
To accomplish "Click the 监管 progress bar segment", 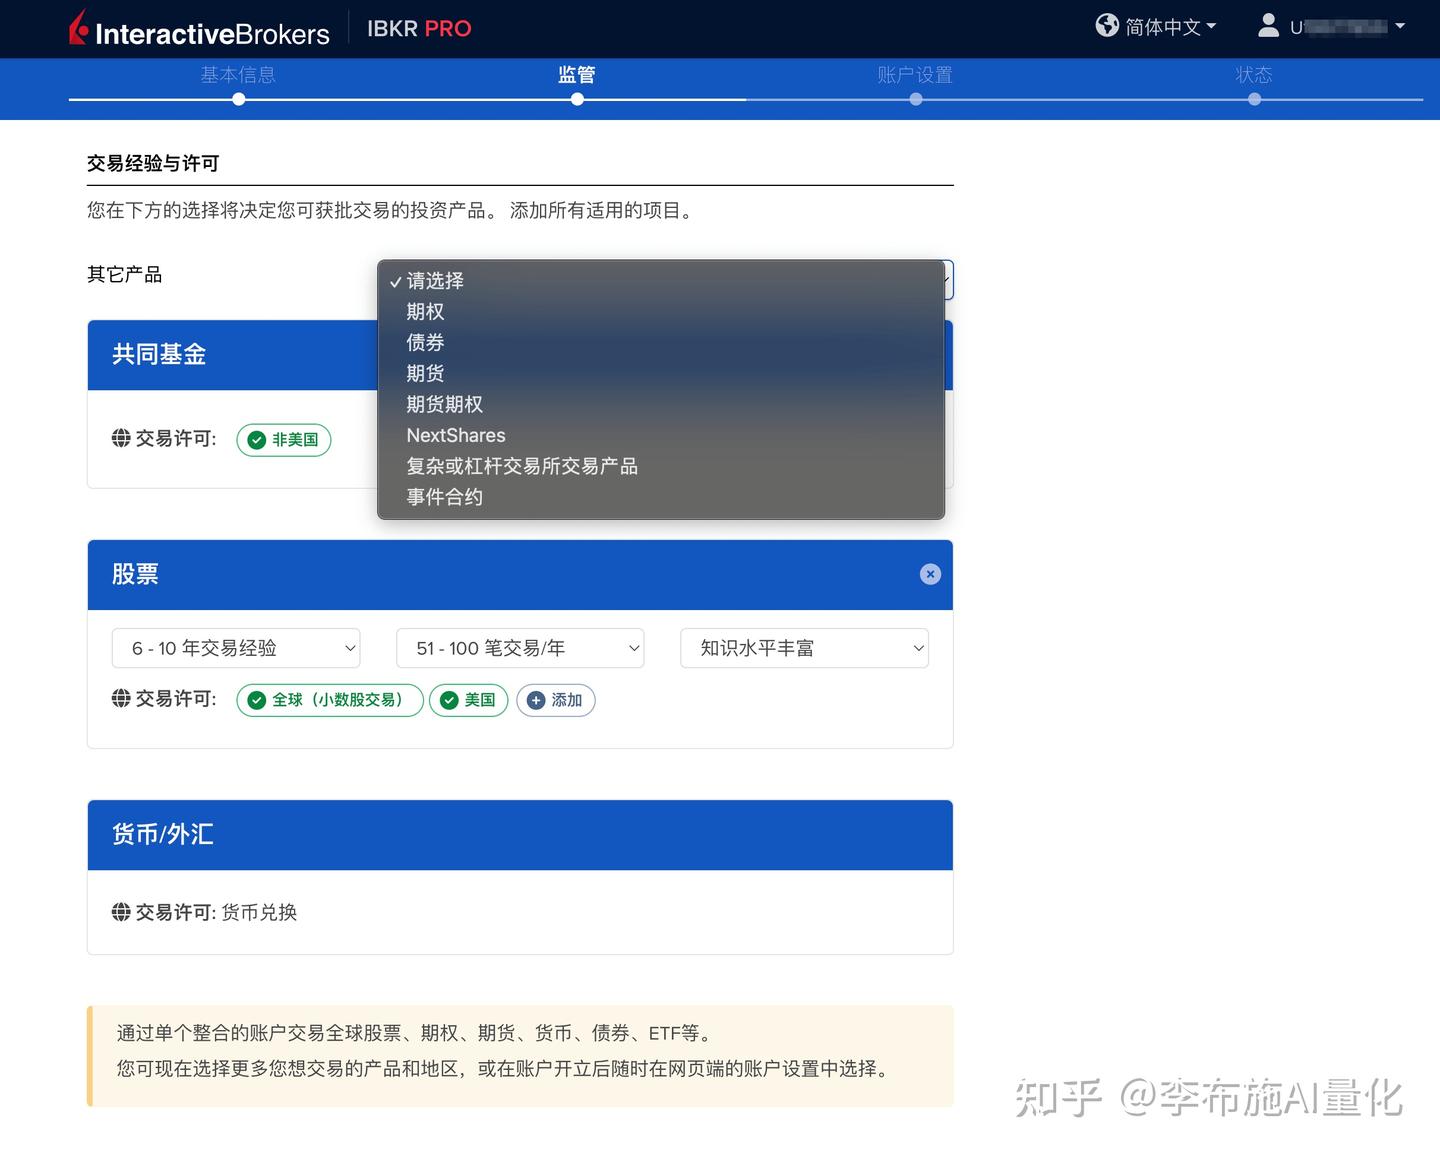I will (x=577, y=74).
